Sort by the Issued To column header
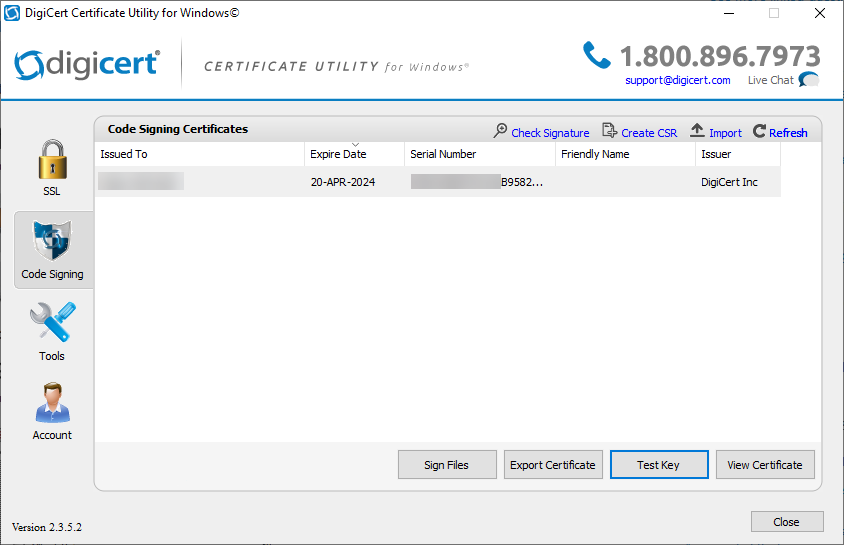The image size is (844, 545). (199, 154)
